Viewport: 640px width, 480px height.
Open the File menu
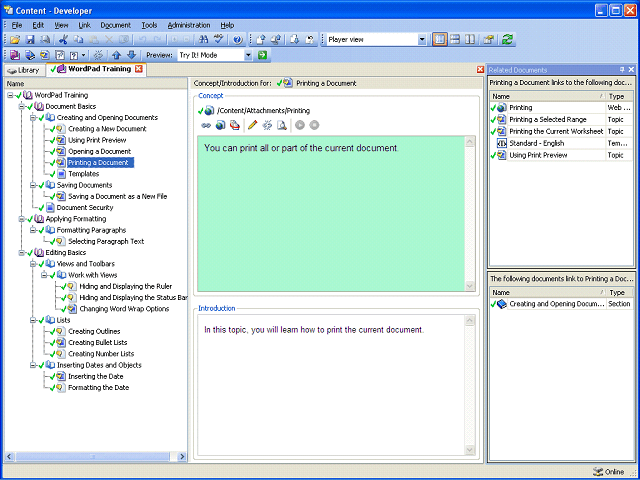[17, 25]
